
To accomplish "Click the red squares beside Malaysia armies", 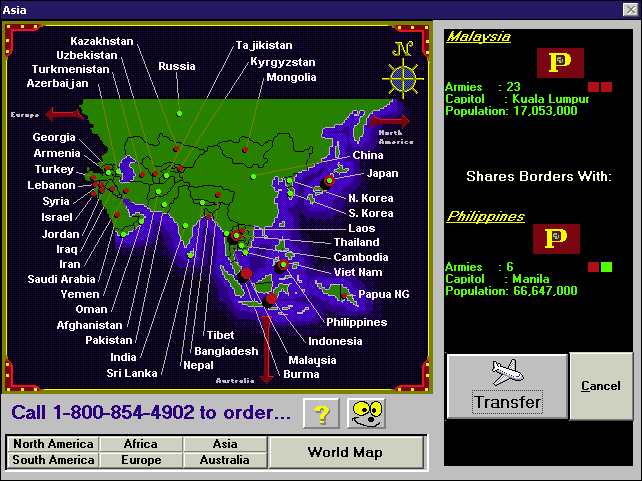I will [600, 87].
